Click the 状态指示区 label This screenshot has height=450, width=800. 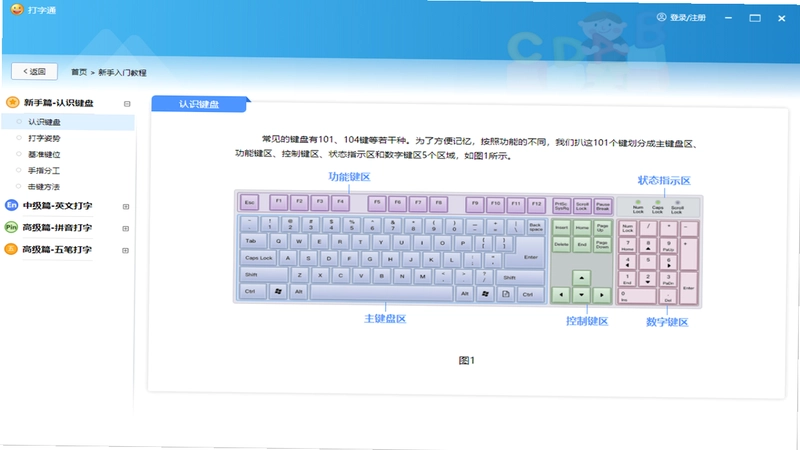tap(664, 181)
